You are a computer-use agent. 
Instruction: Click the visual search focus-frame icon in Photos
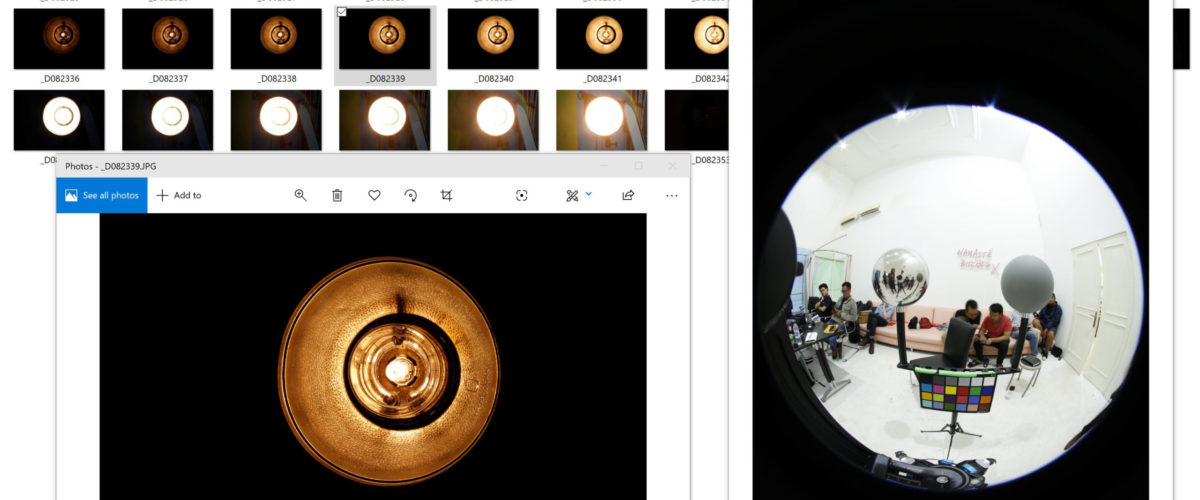tap(521, 195)
